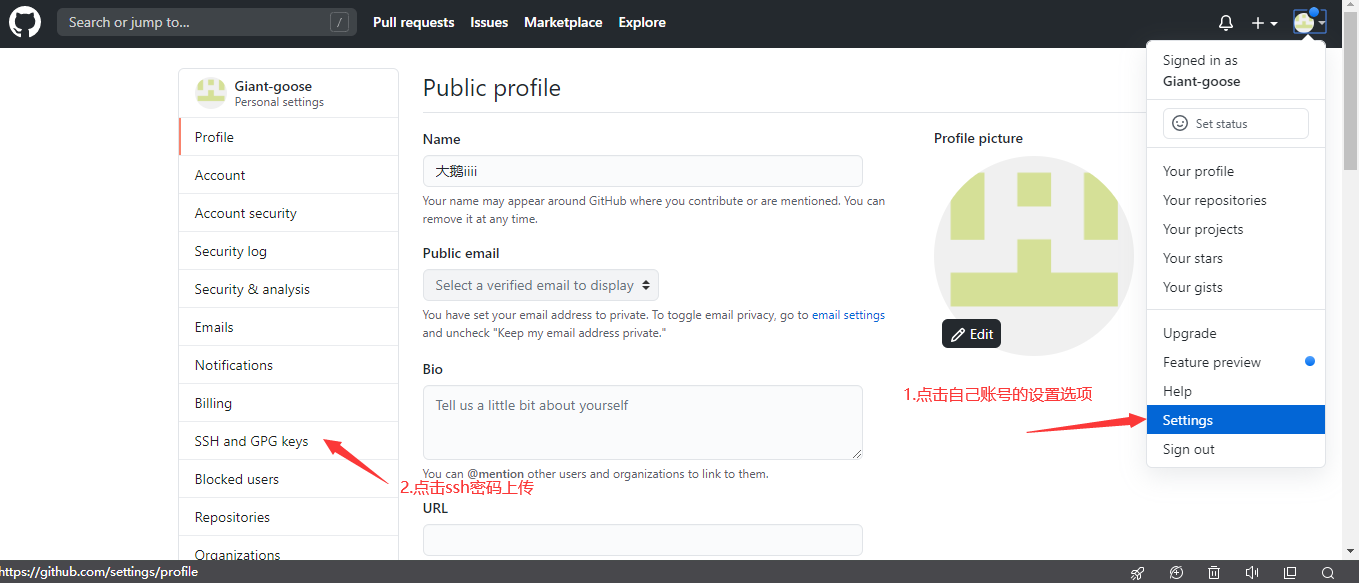The height and width of the screenshot is (583, 1359).
Task: Go to Marketplace in the top nav
Action: [563, 22]
